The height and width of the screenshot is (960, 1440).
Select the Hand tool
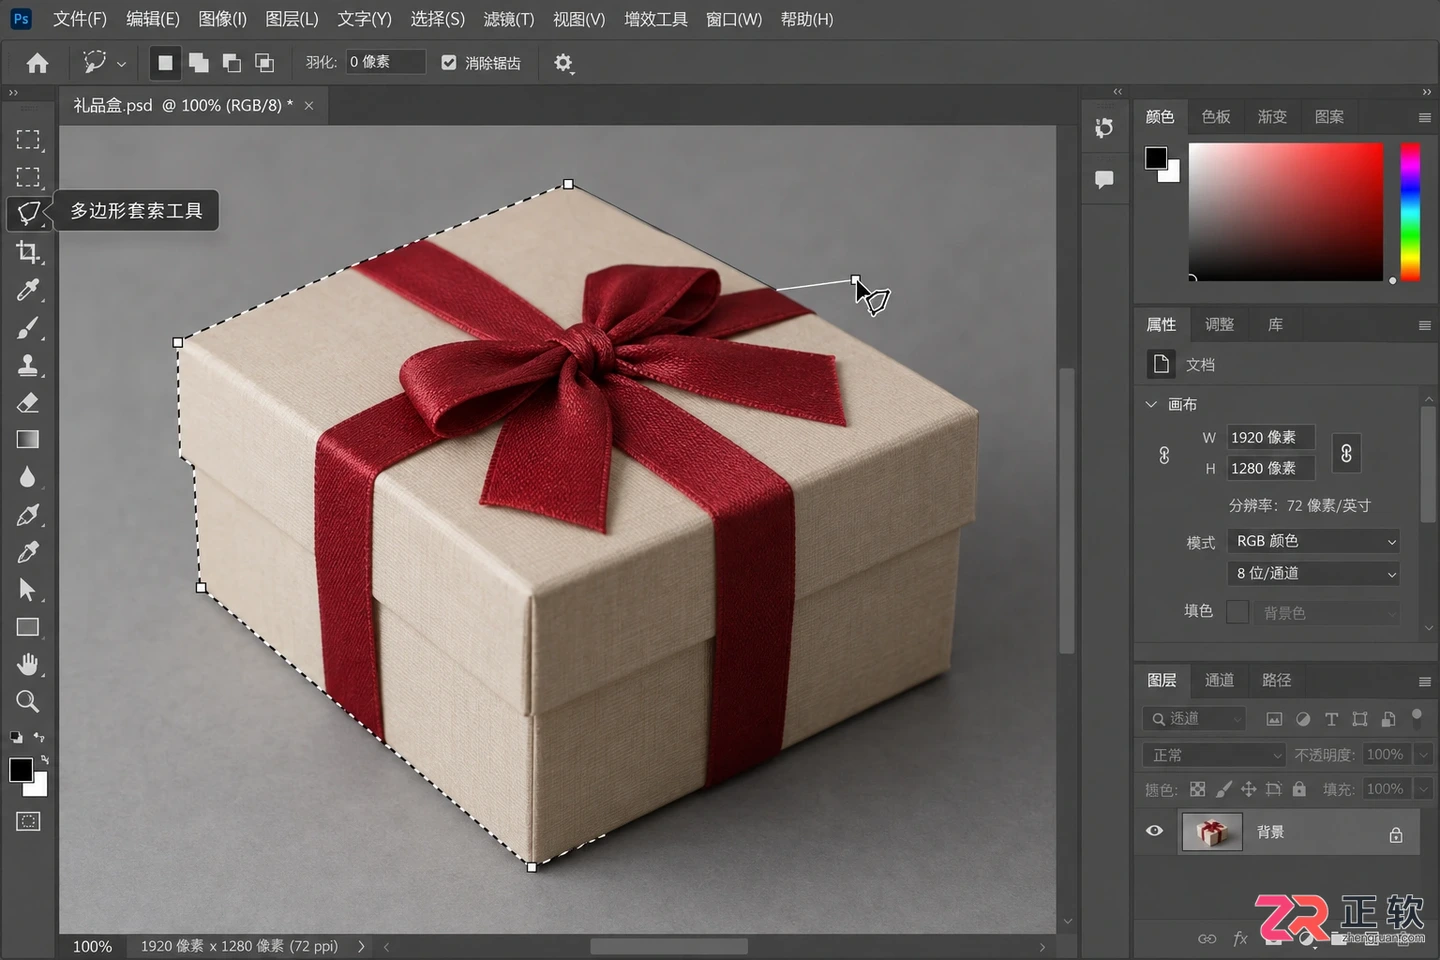tap(28, 664)
